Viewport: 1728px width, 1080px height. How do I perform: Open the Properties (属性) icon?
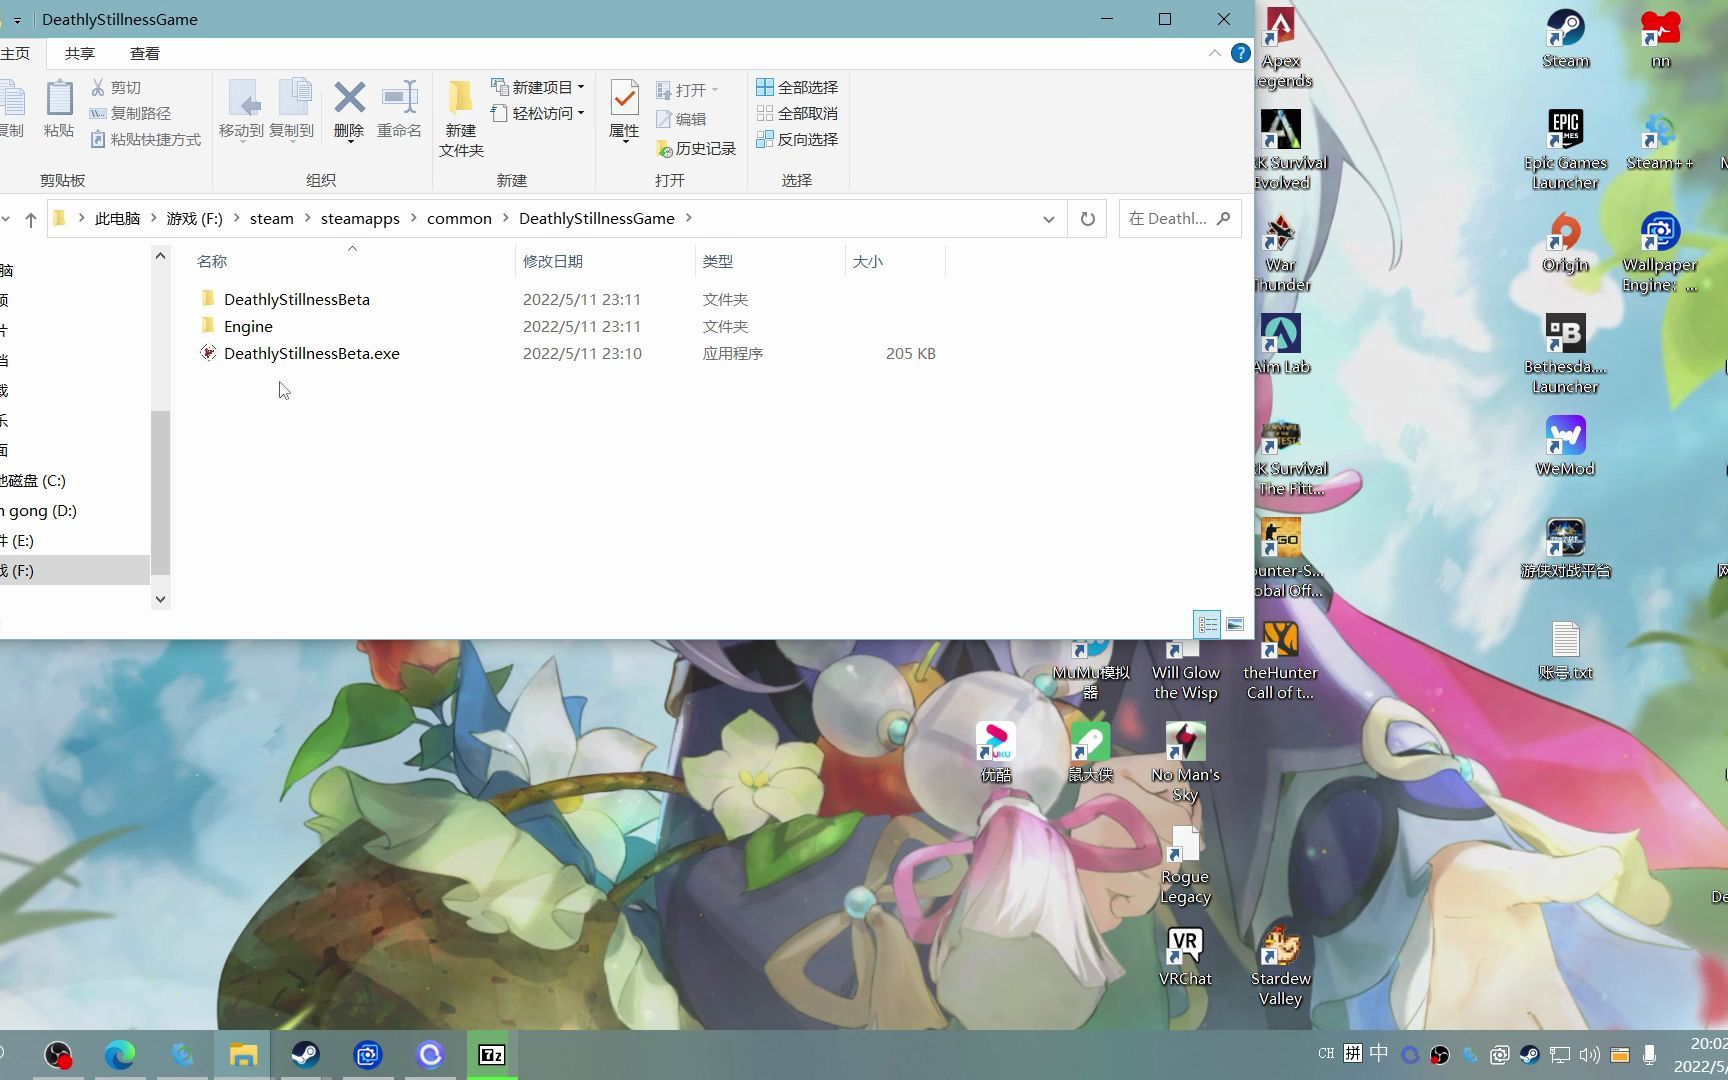click(624, 110)
